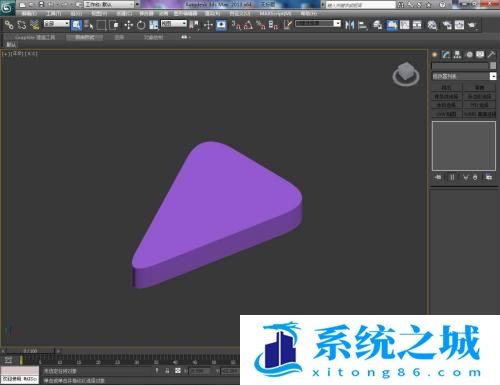
Task: Click the Render Production teapot icon
Action: tap(472, 25)
